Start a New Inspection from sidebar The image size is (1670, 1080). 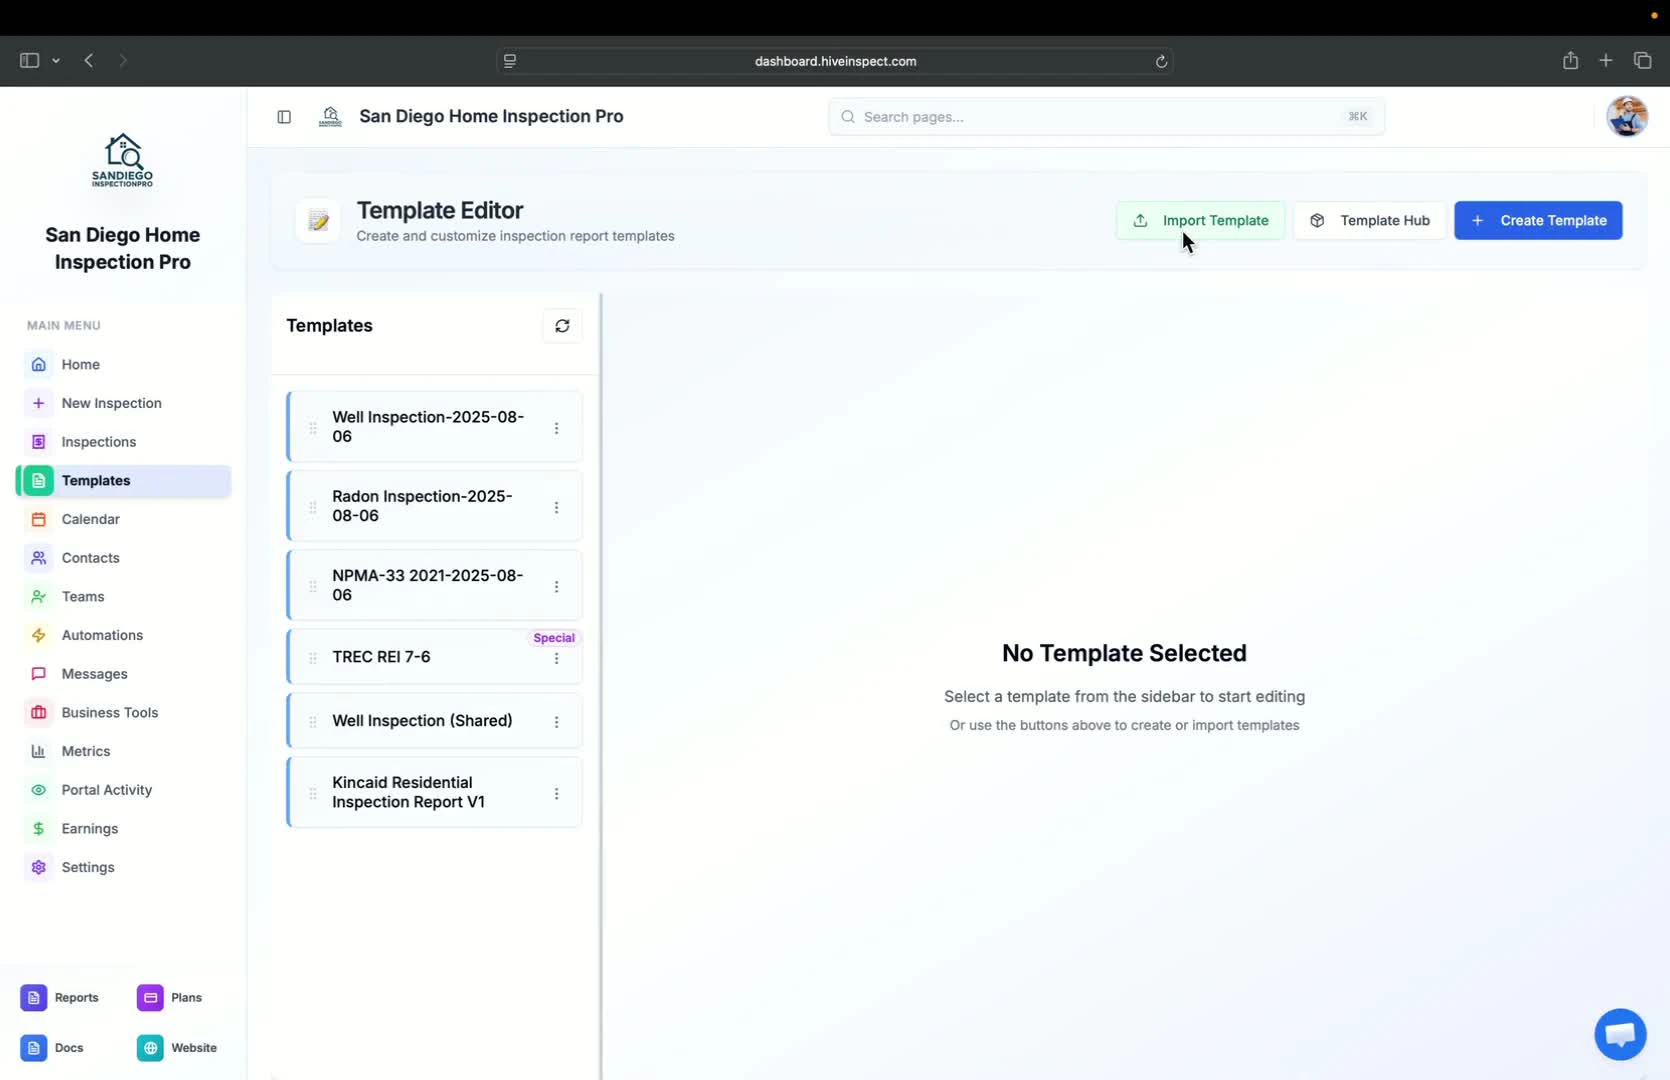(123, 403)
